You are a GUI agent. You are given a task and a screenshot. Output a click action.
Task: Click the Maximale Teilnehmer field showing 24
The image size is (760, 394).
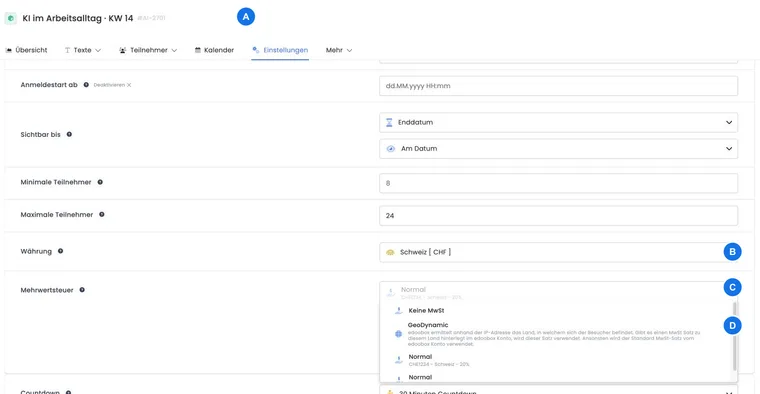pyautogui.click(x=558, y=216)
